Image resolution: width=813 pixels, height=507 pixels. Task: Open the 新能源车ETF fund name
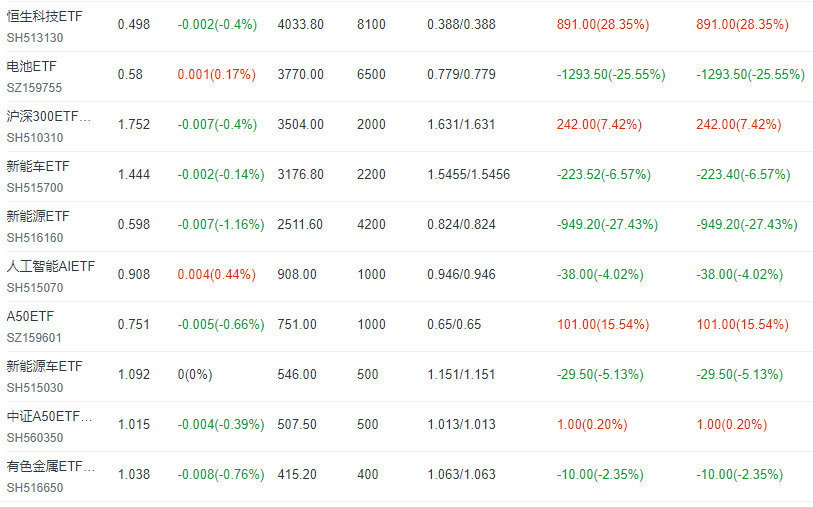(45, 367)
